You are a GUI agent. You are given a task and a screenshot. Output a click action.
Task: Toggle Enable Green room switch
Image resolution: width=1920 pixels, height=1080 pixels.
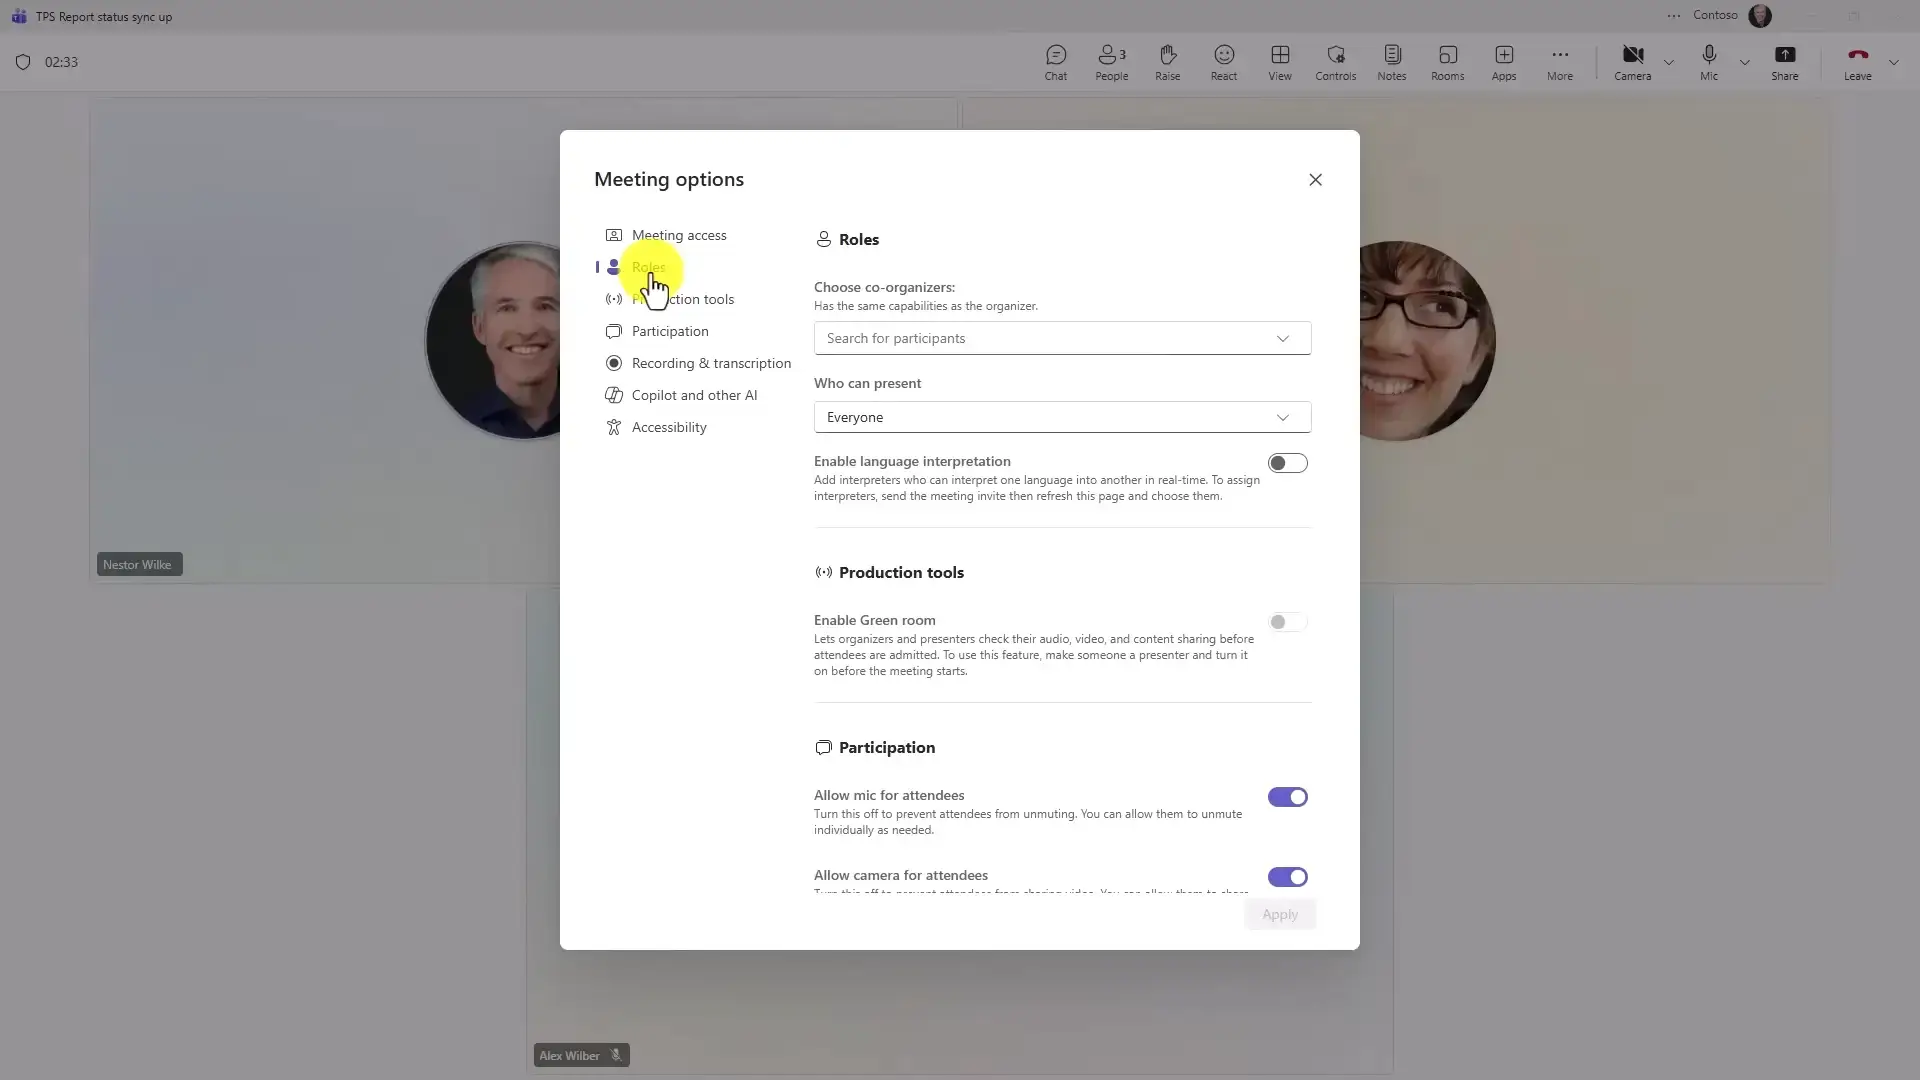tap(1287, 622)
